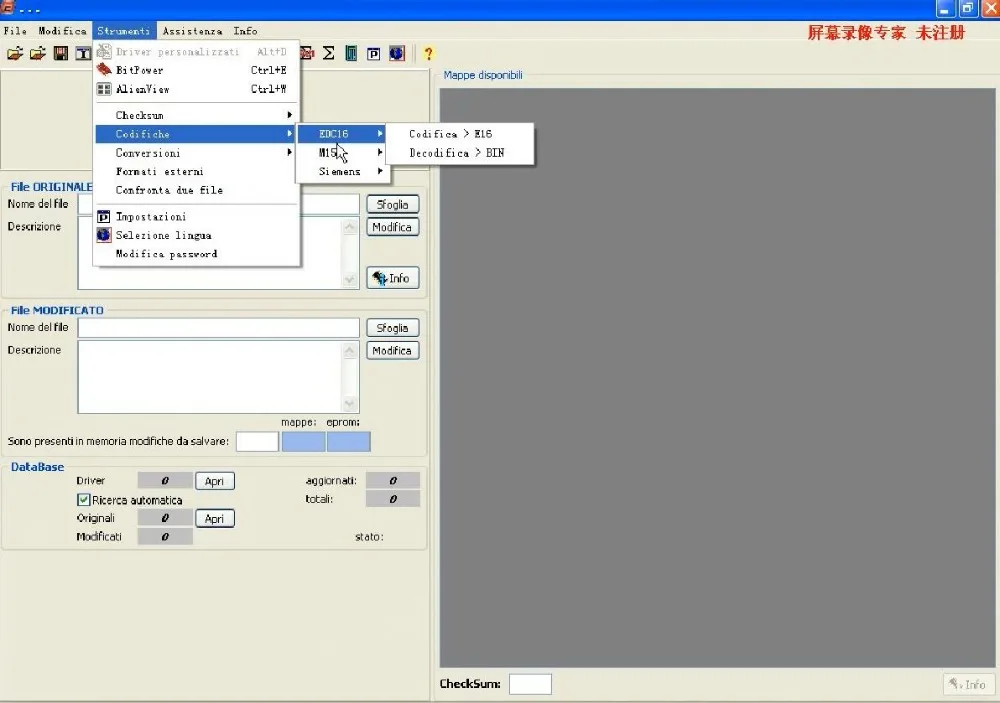Click the globe language toolbar icon
Viewport: 1000px width, 703px height.
click(397, 54)
